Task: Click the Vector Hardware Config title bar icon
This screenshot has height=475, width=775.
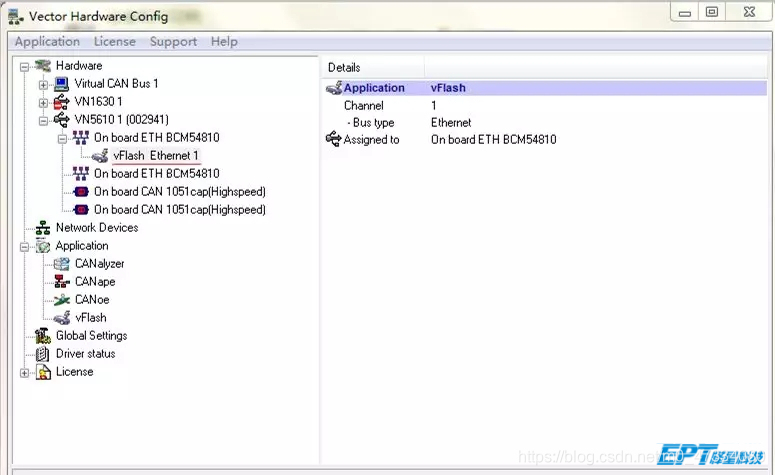Action: 15,17
